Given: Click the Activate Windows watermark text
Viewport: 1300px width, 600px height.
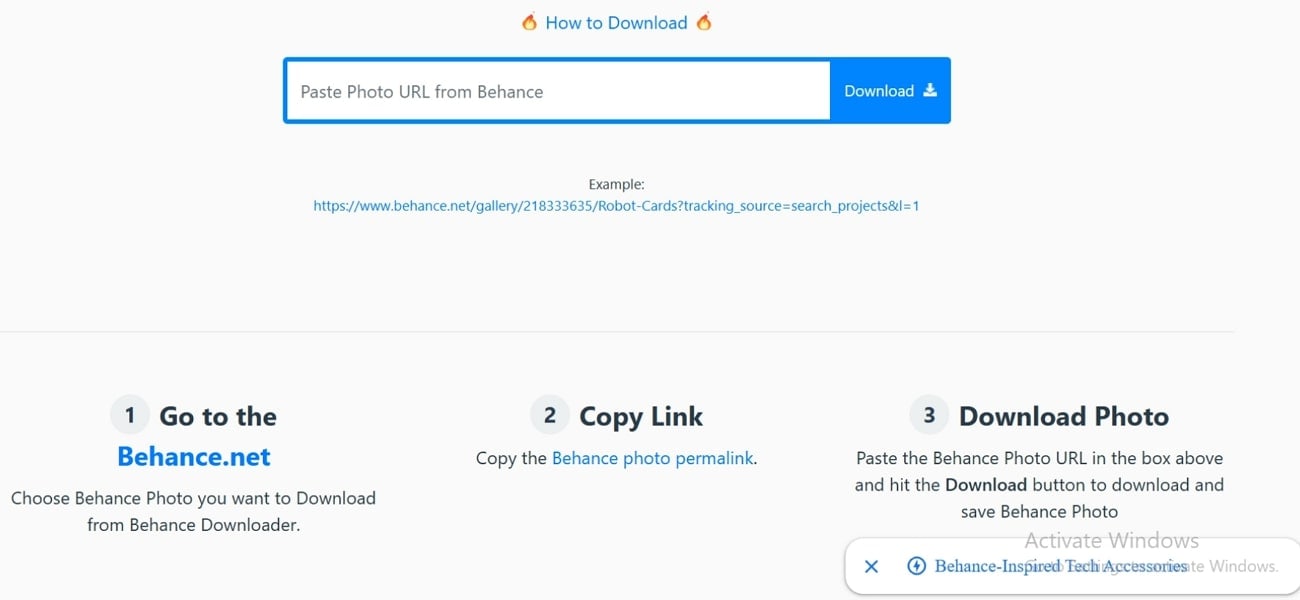Looking at the screenshot, I should click(1111, 540).
